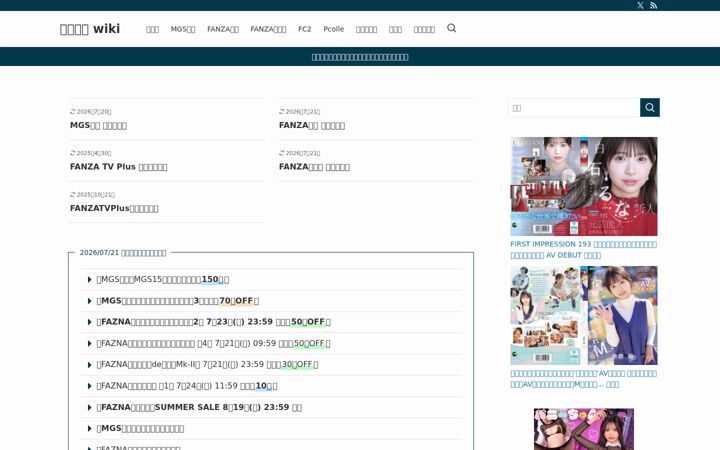Click the '2026/07/21' section heading text
The width and height of the screenshot is (720, 450).
pos(123,253)
